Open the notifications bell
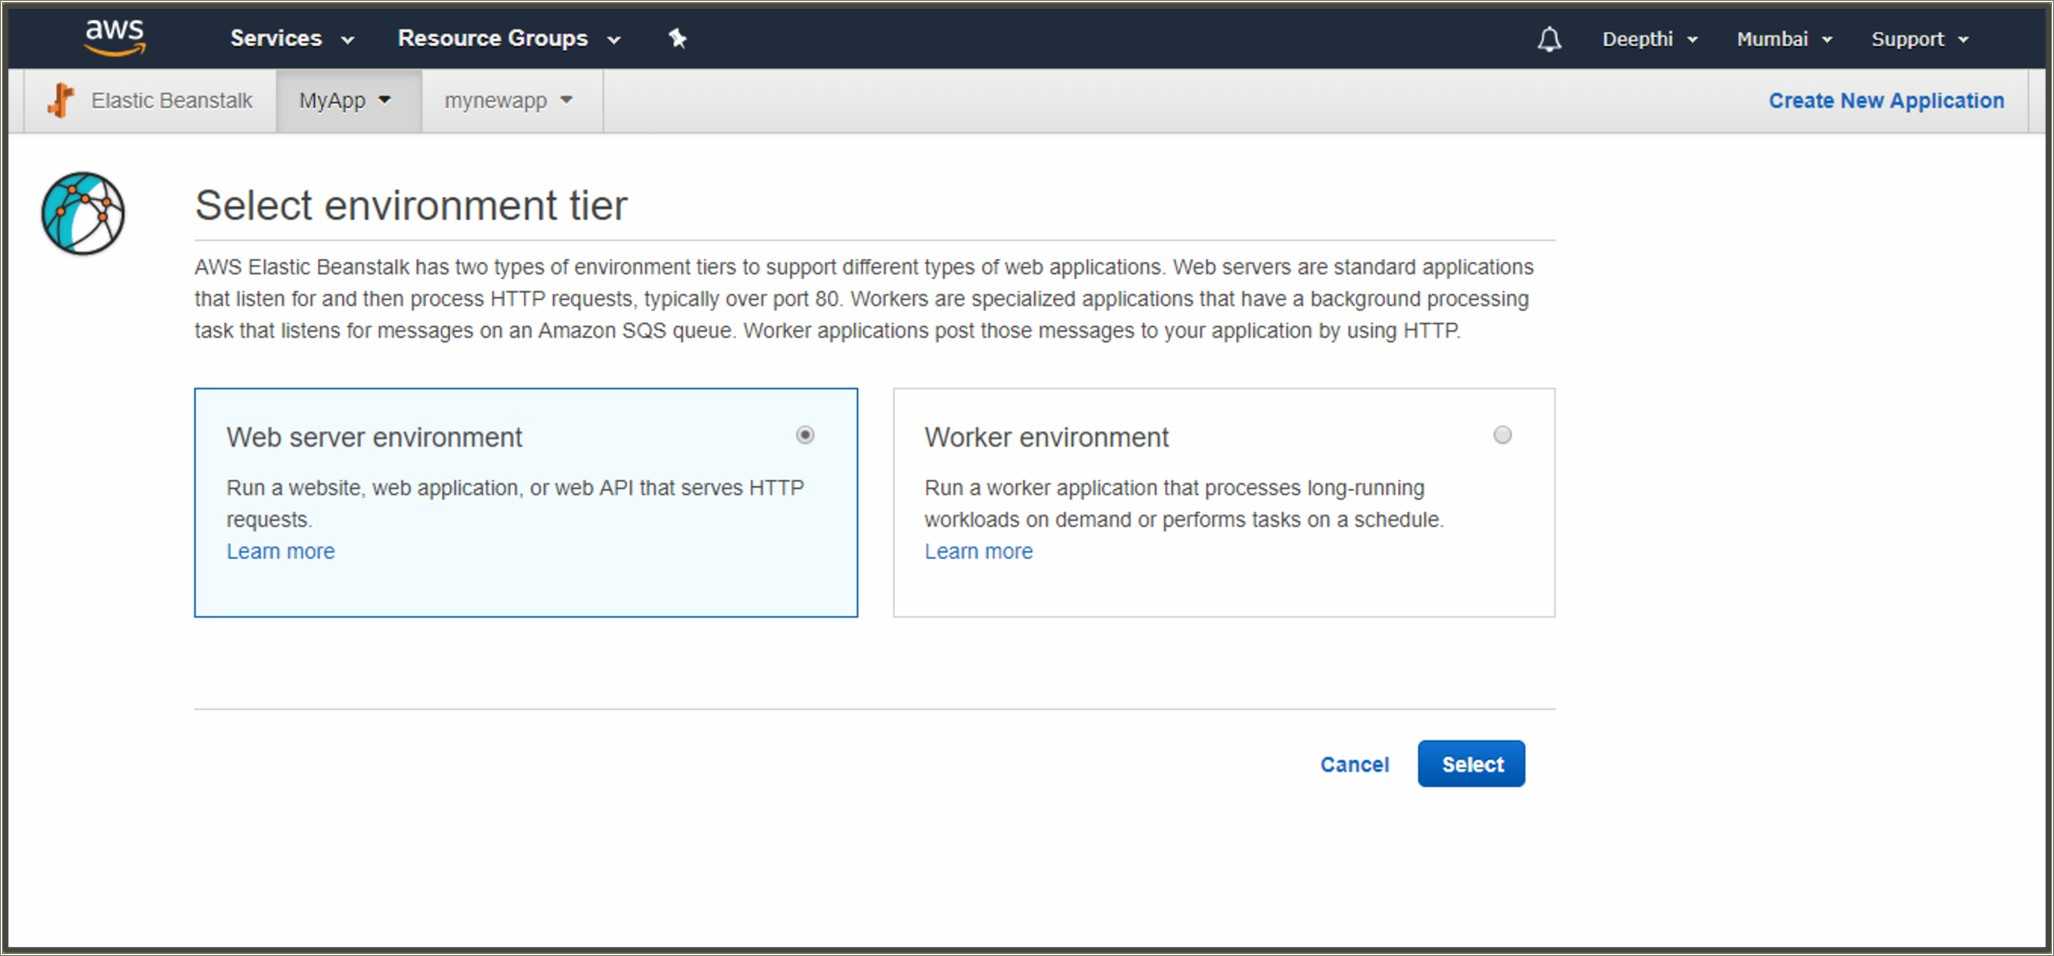2054x956 pixels. tap(1548, 39)
